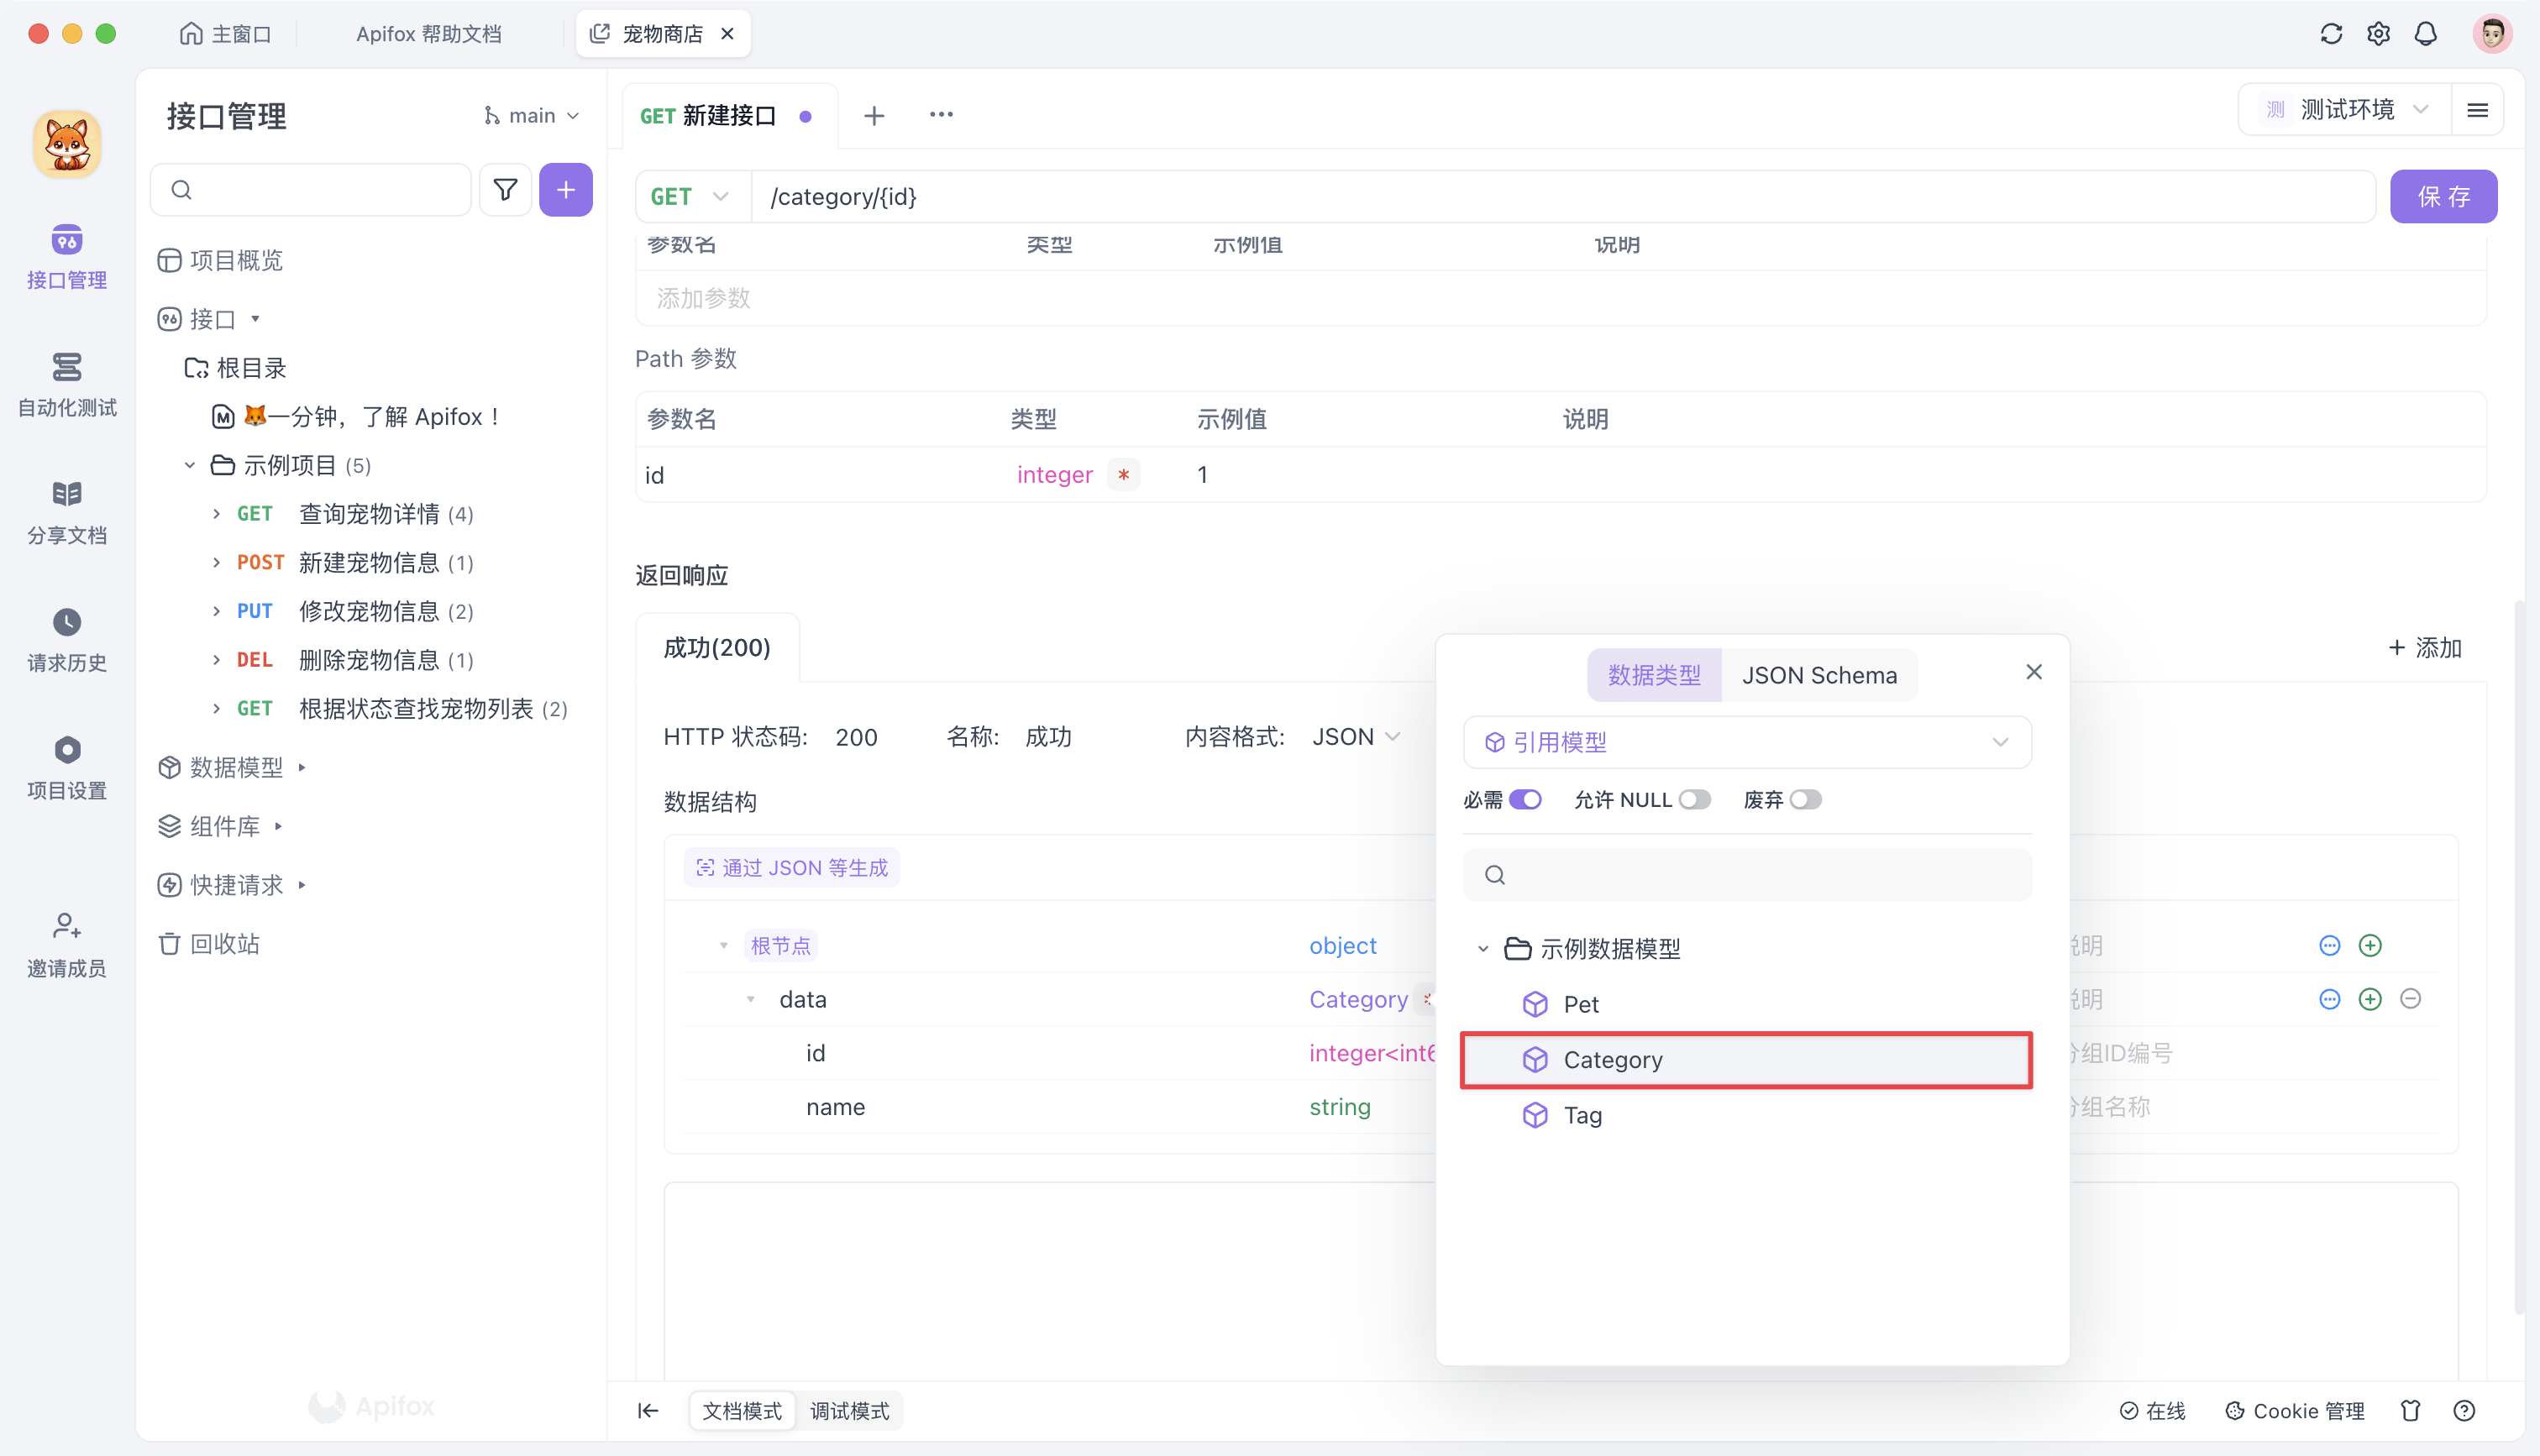Enable the 允许 NULL toggle
This screenshot has height=1456, width=2540.
click(1694, 799)
